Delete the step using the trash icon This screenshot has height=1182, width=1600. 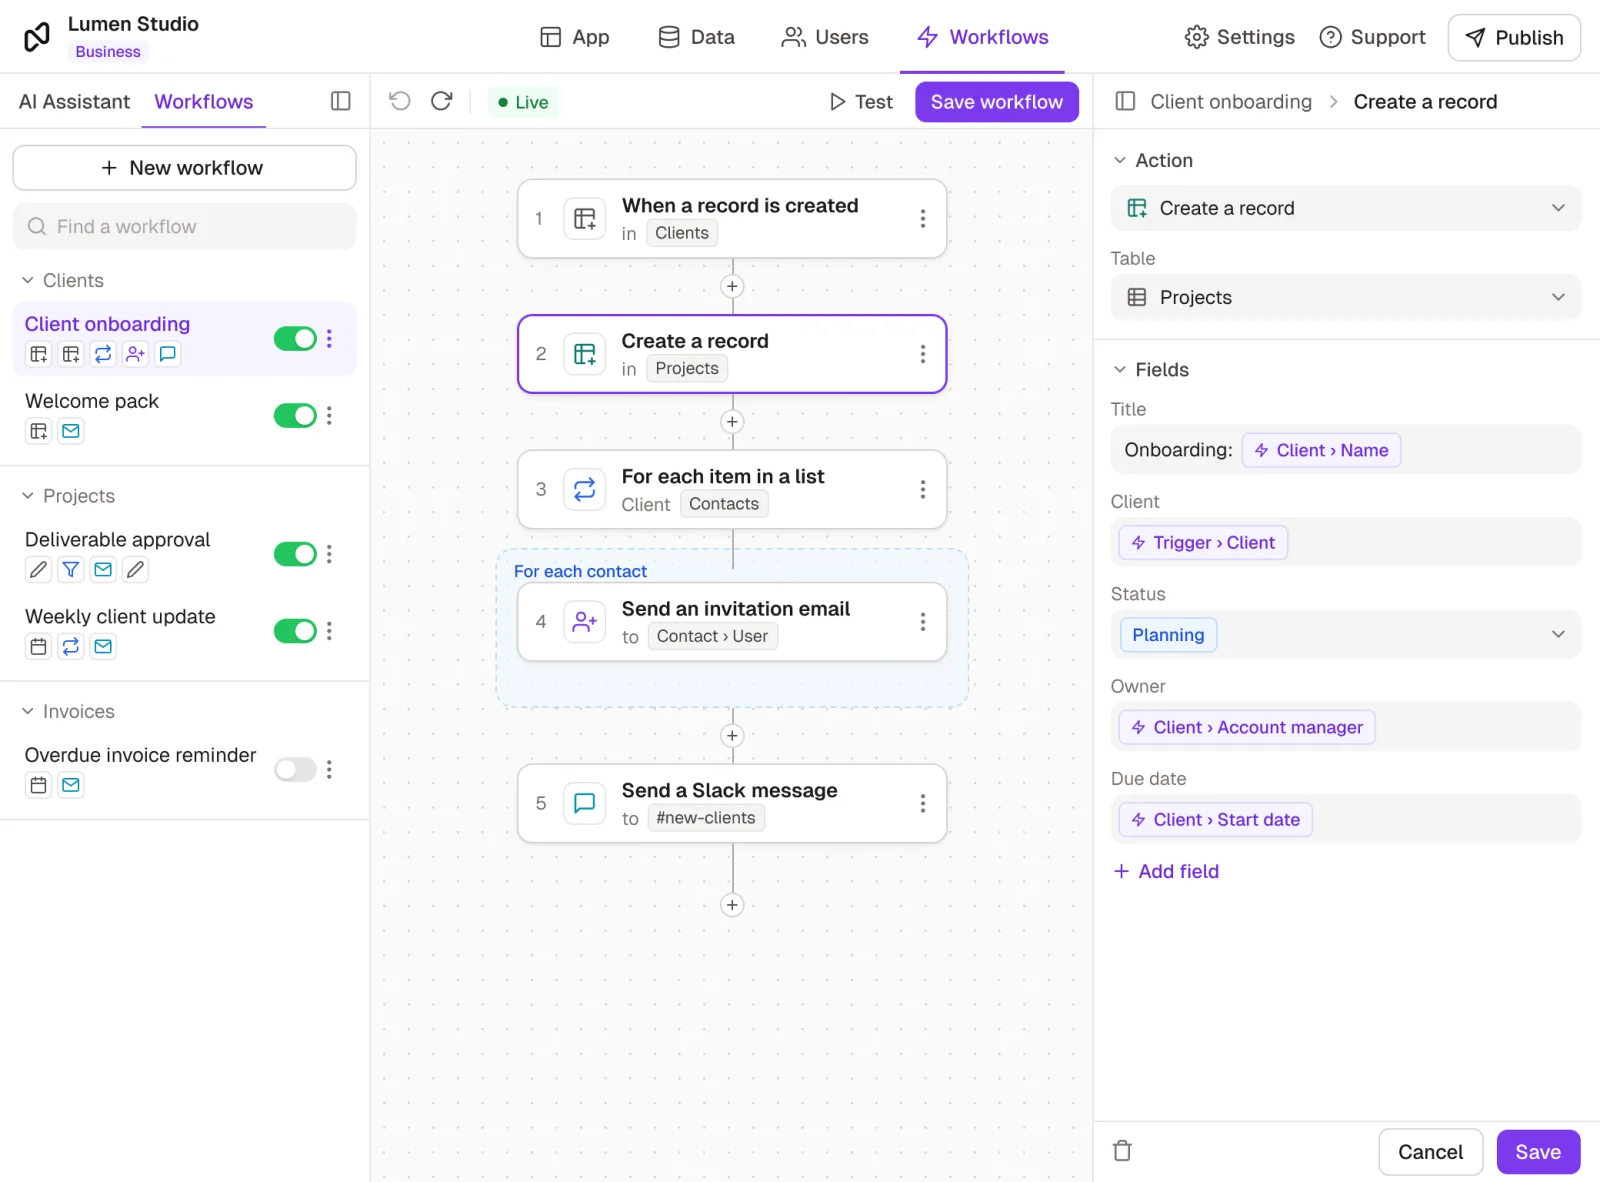1123,1151
